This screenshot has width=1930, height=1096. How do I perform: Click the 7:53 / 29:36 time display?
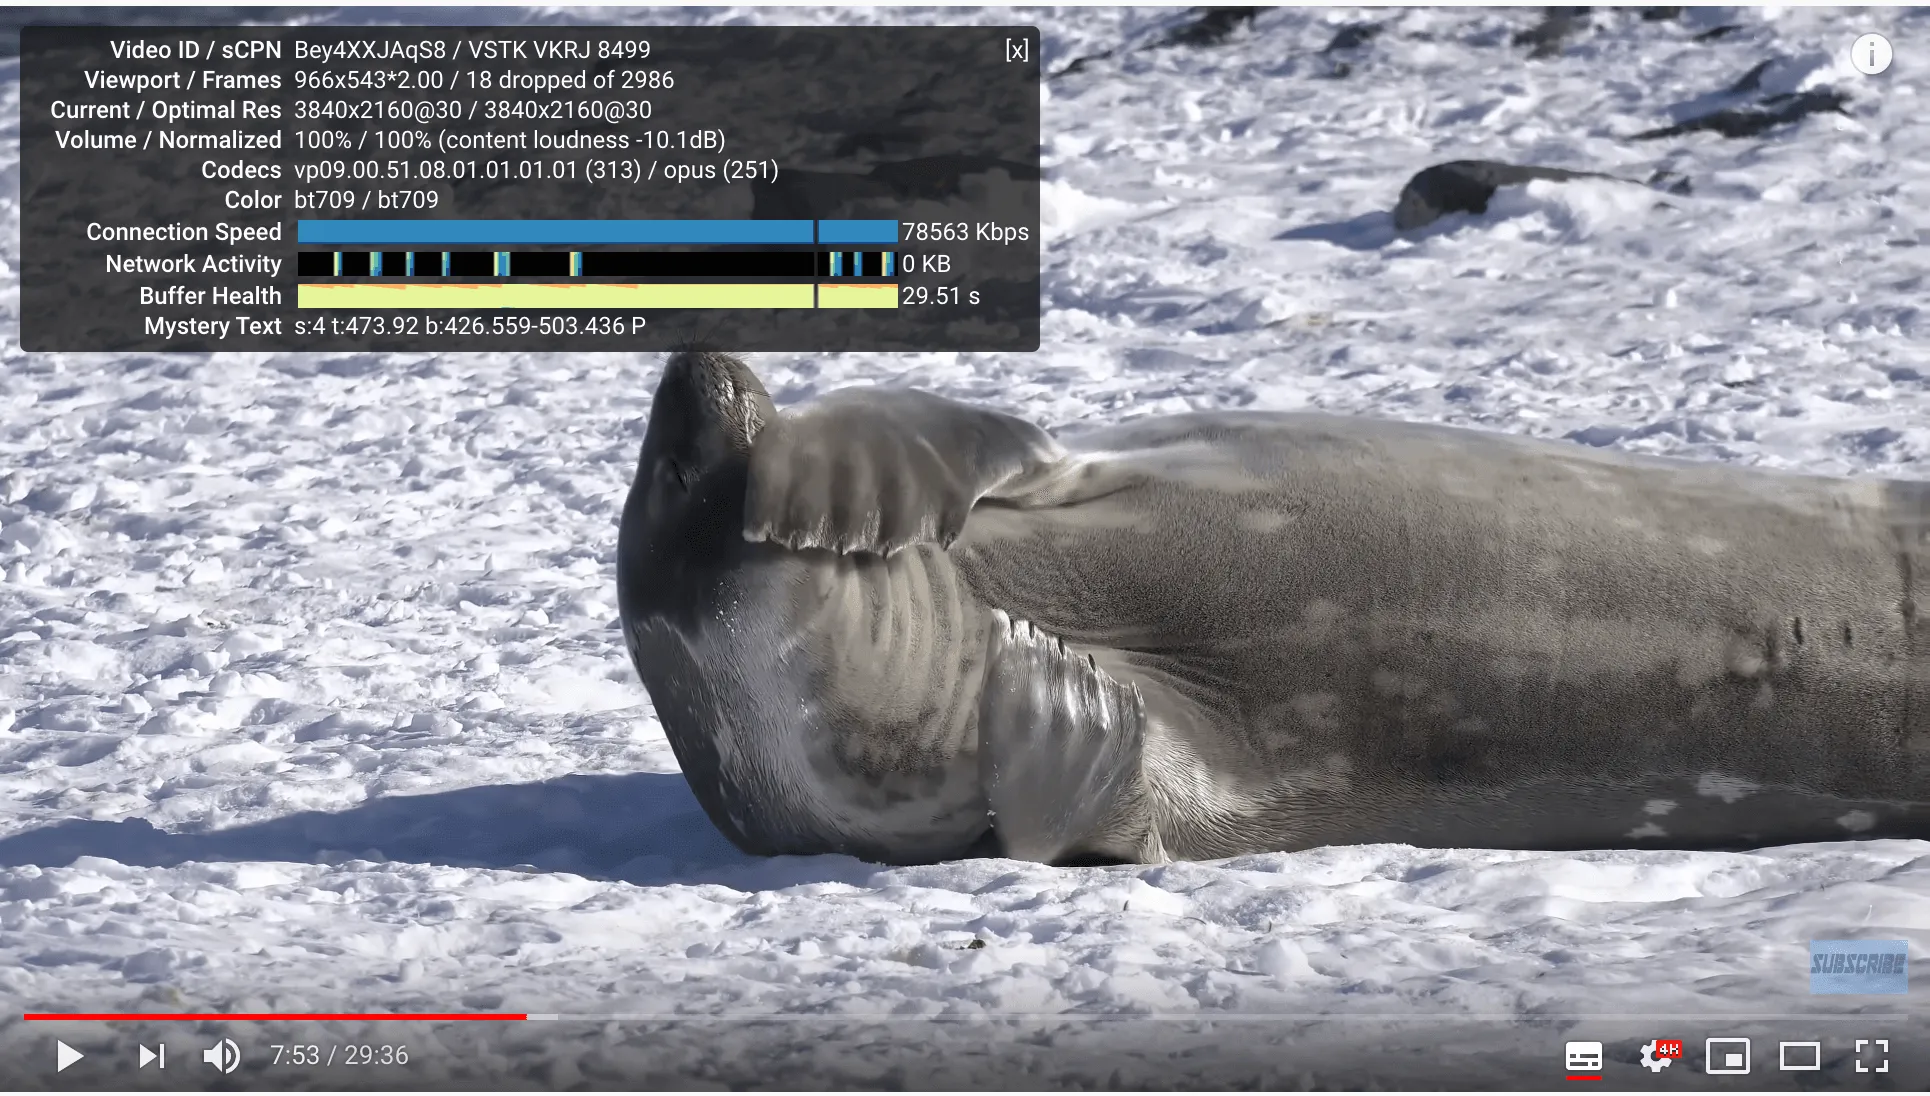[339, 1056]
